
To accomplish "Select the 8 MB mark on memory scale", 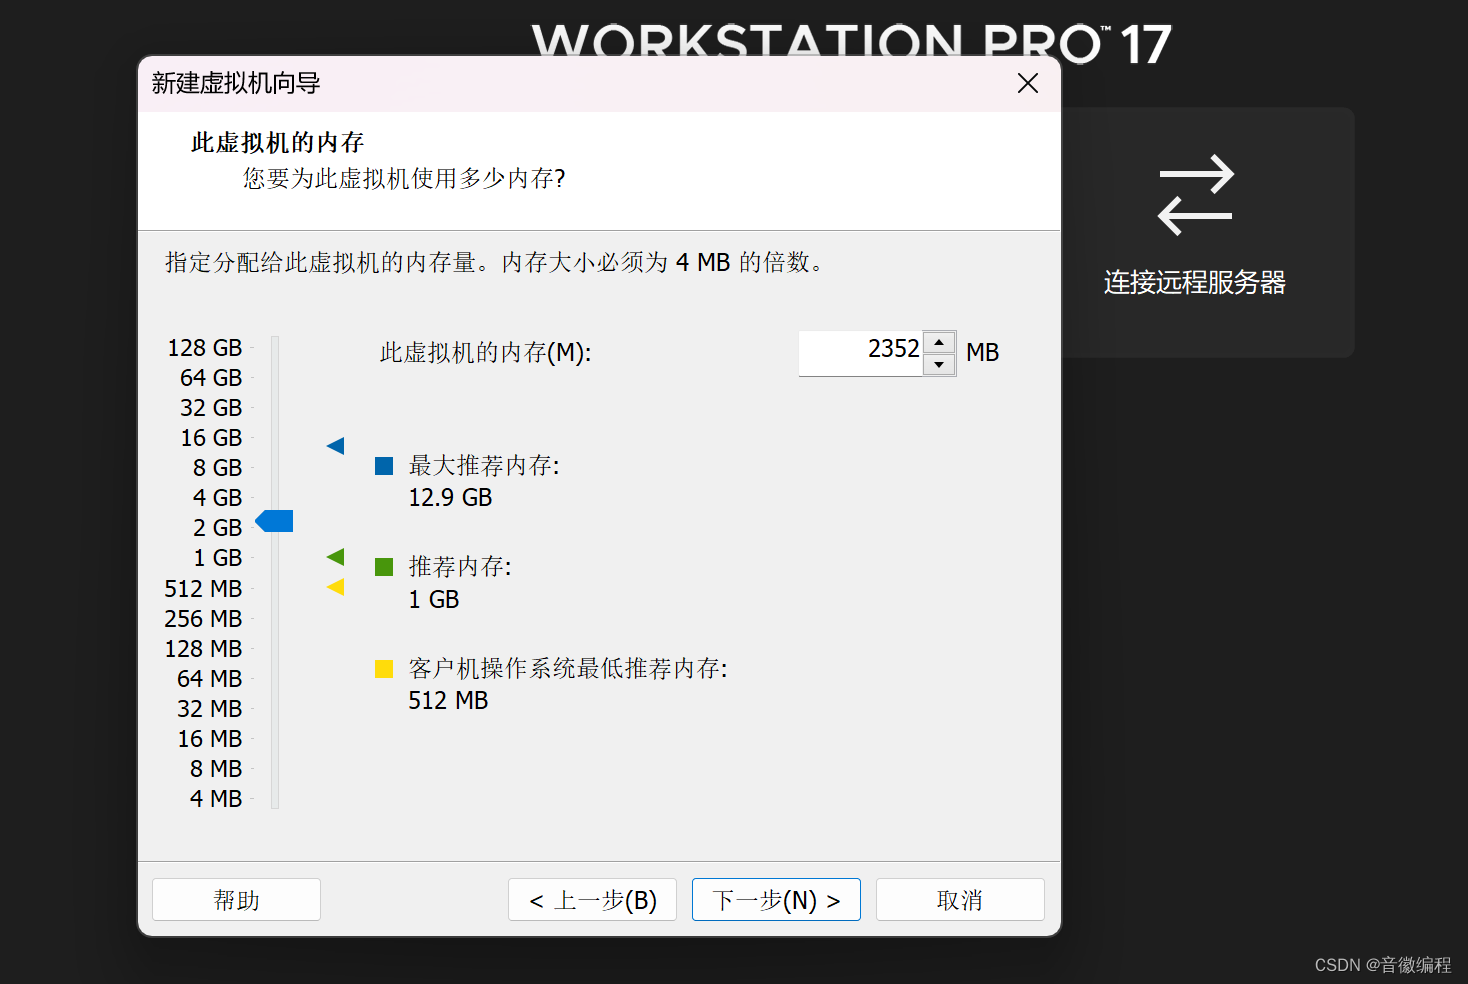I will [x=216, y=769].
